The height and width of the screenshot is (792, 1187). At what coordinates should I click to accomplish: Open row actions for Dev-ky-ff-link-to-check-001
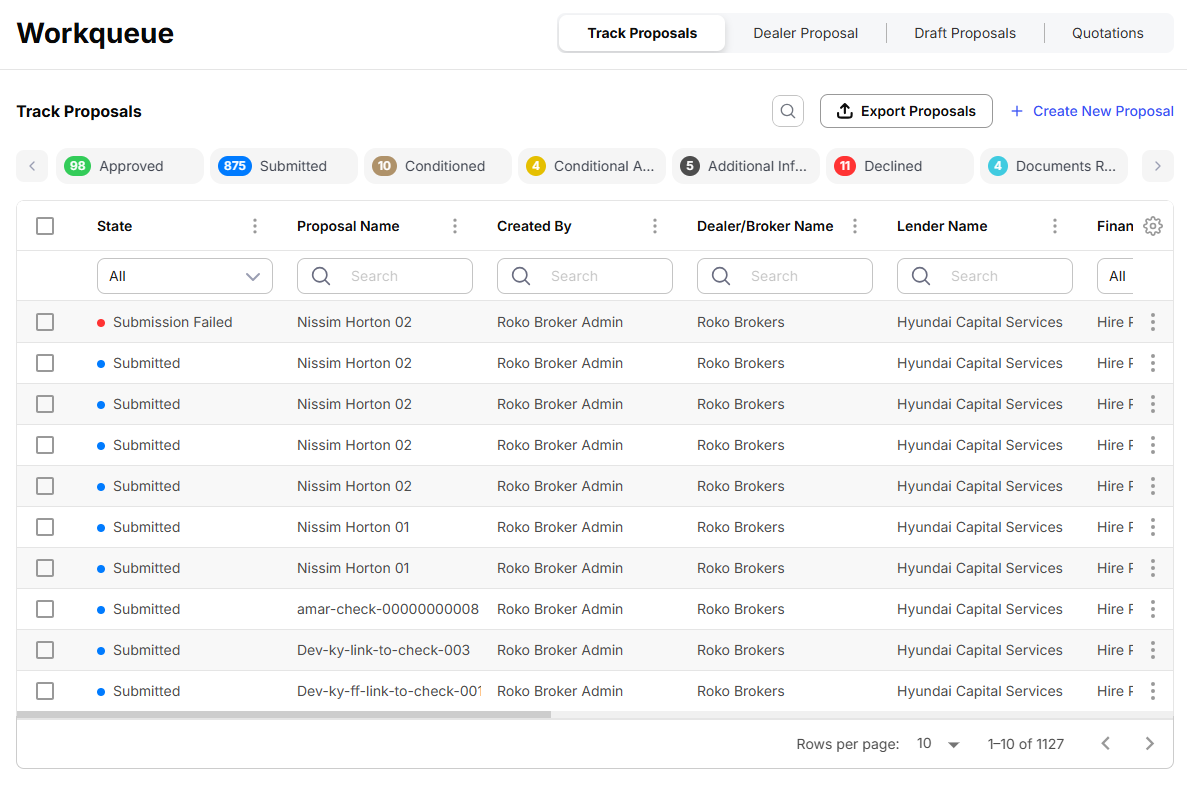[1153, 691]
